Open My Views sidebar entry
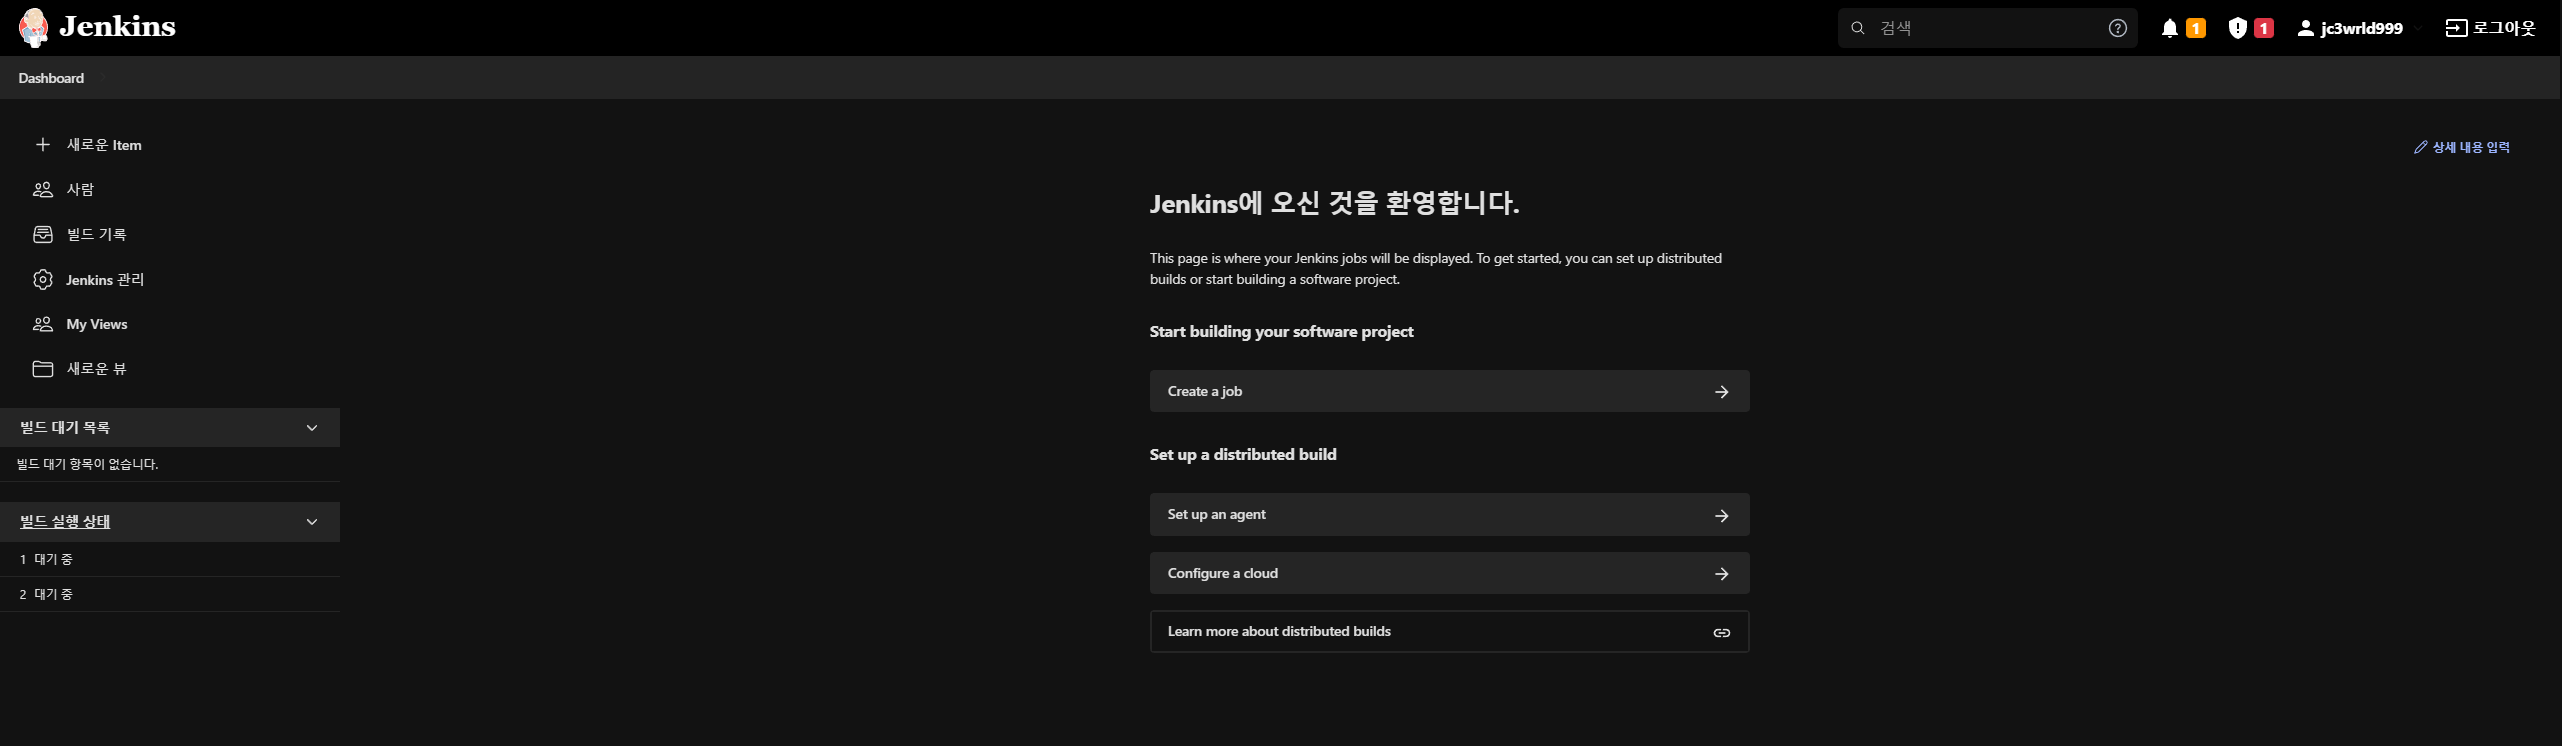This screenshot has width=2562, height=746. pos(97,324)
